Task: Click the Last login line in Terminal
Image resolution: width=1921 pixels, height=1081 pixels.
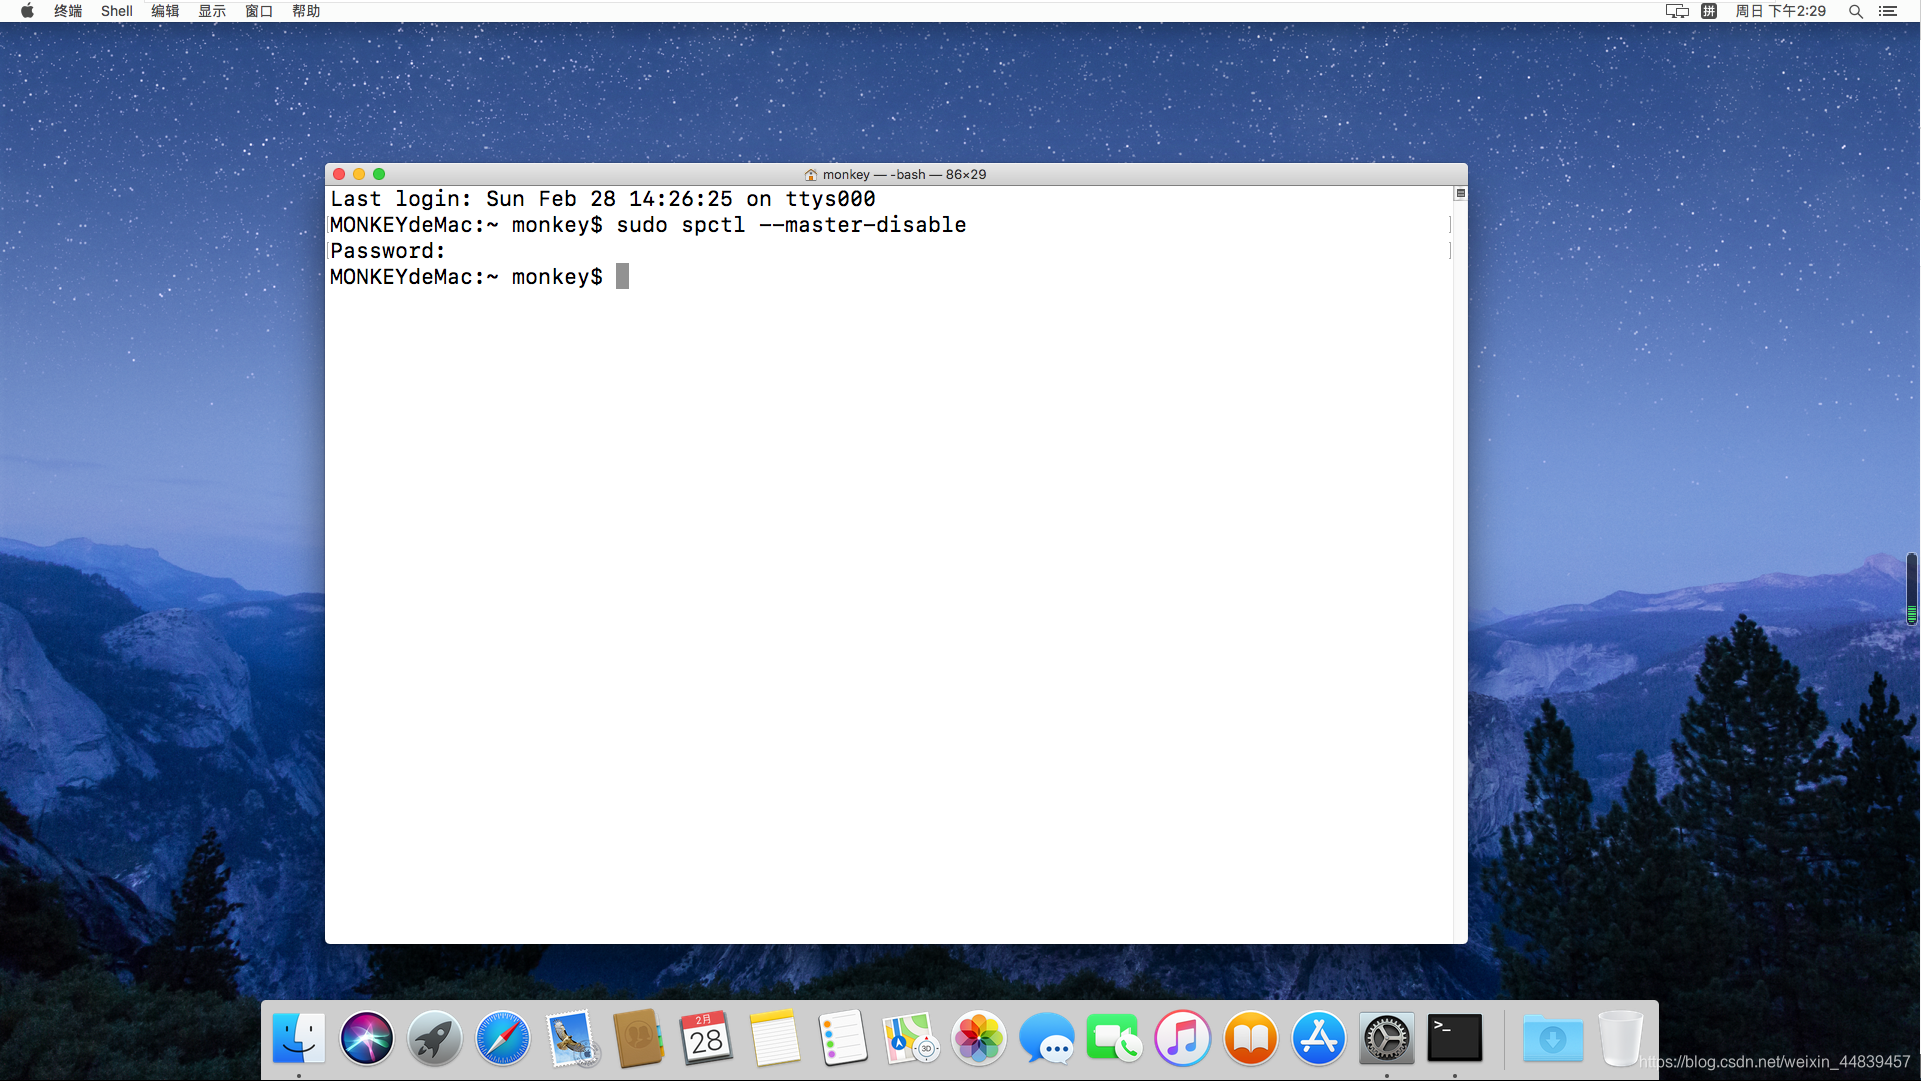Action: click(x=603, y=199)
